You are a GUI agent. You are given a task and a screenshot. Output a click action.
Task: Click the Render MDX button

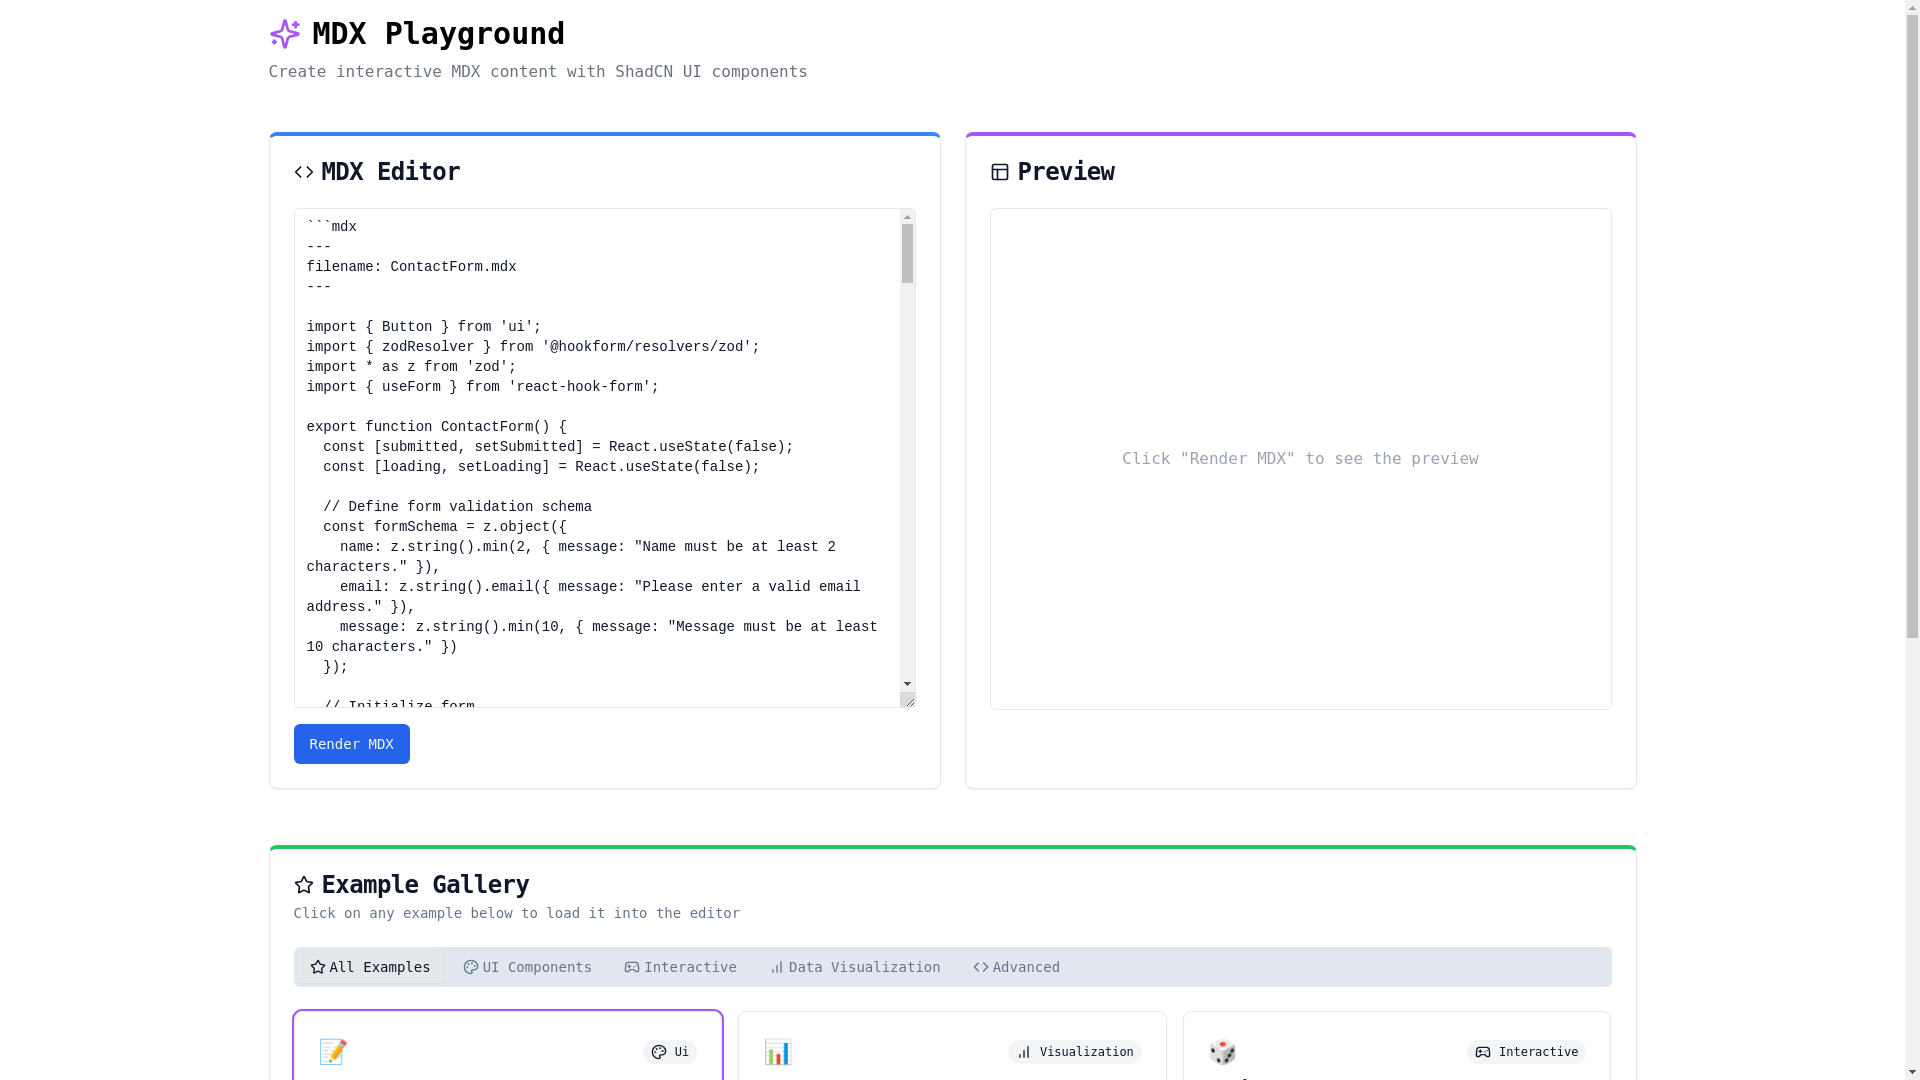[x=352, y=744]
